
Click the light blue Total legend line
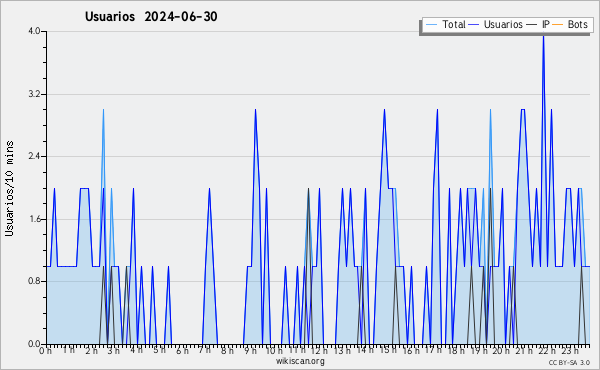pyautogui.click(x=431, y=25)
